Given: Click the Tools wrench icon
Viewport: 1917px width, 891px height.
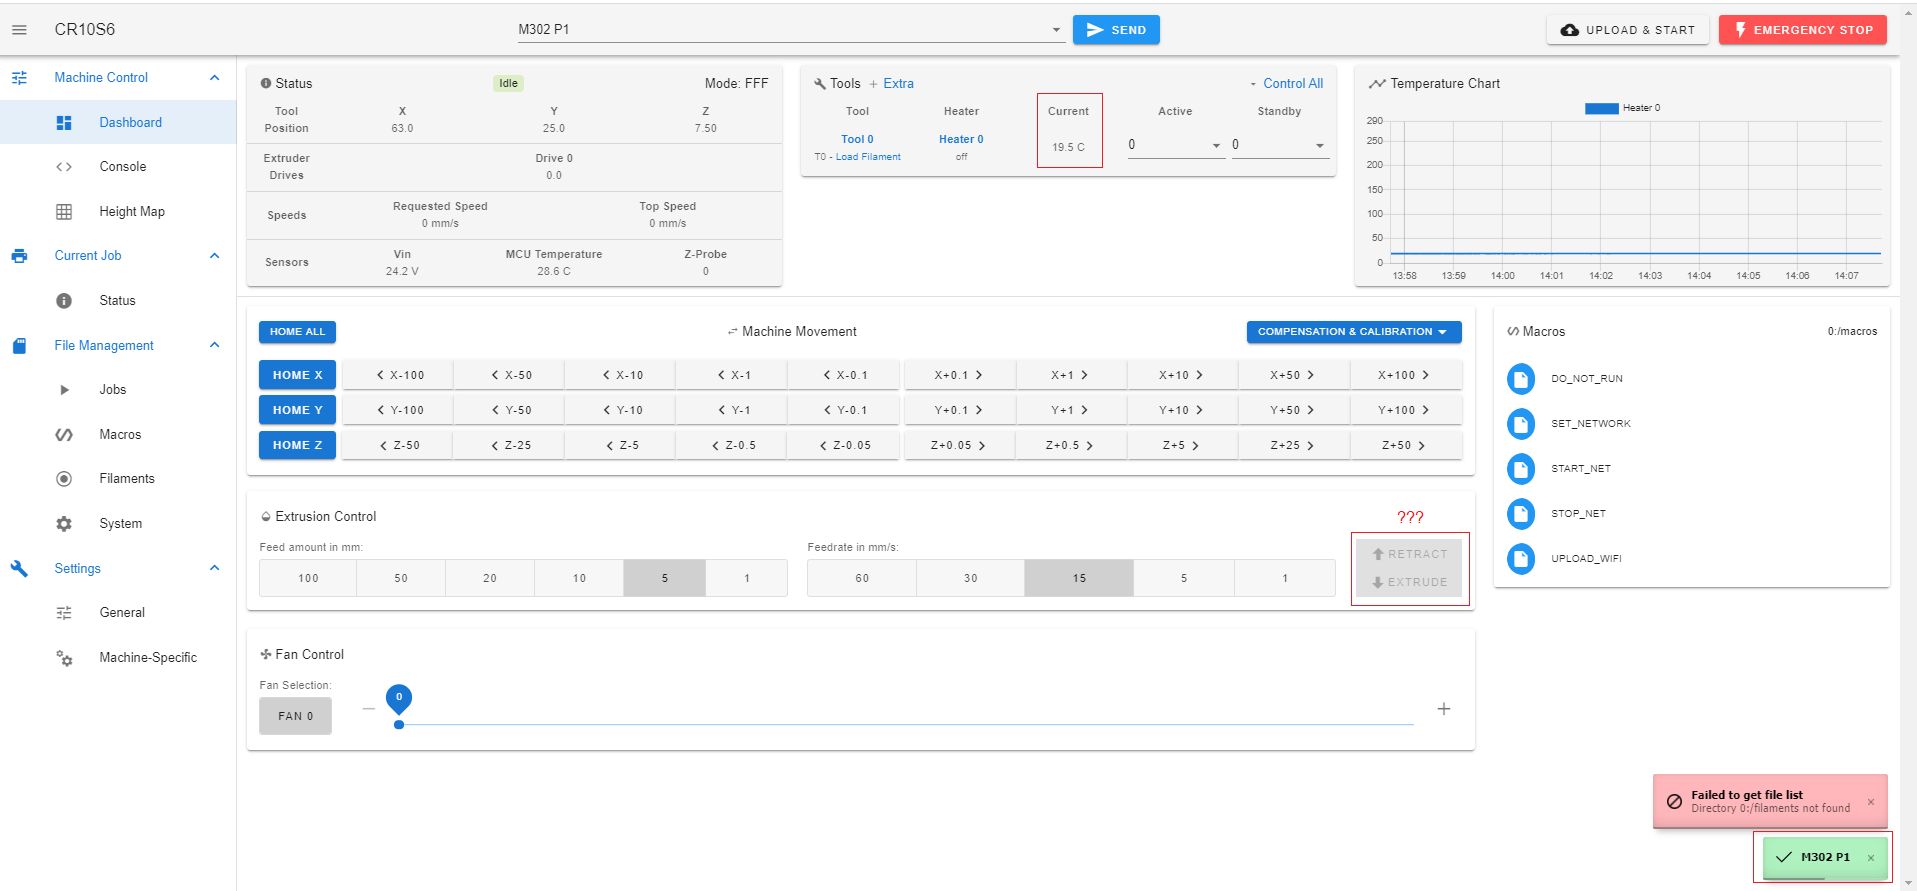Looking at the screenshot, I should [820, 84].
